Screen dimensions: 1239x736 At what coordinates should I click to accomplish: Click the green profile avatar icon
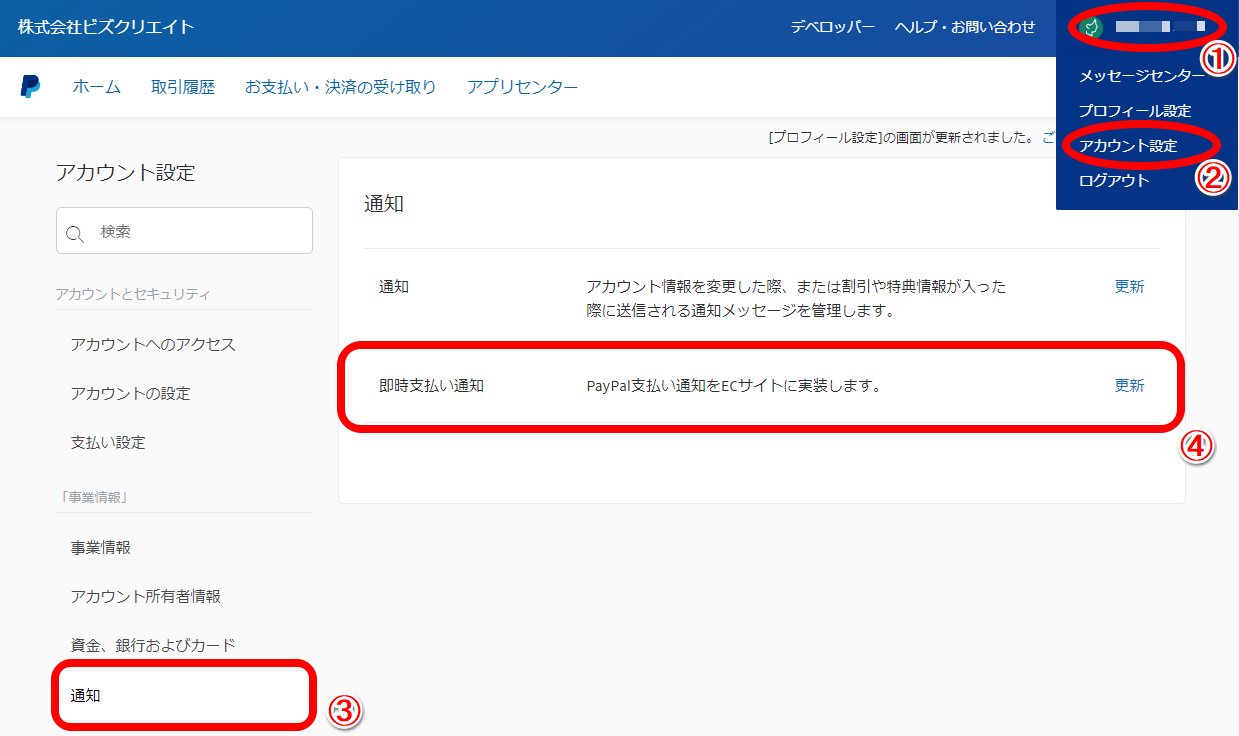(1091, 27)
